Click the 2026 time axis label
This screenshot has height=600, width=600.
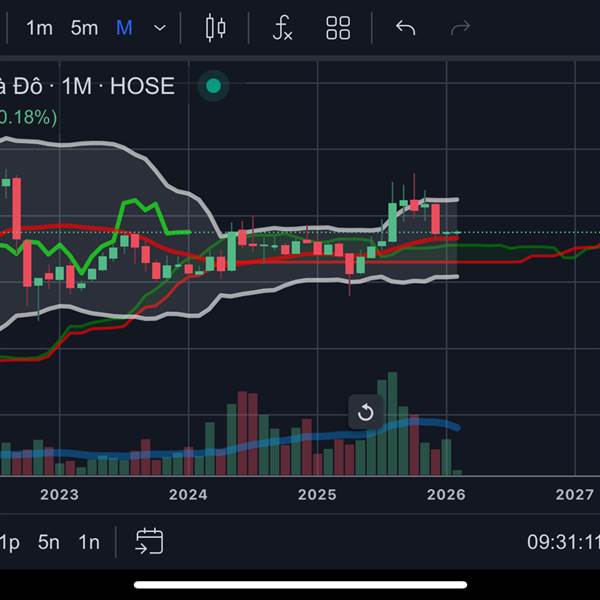(446, 495)
